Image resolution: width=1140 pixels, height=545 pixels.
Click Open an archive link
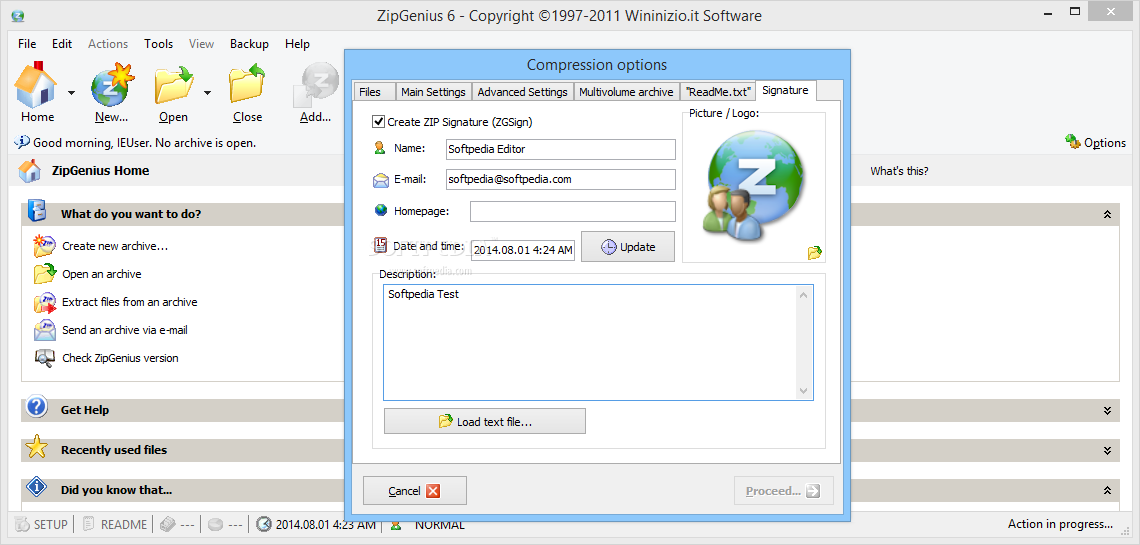pos(102,274)
